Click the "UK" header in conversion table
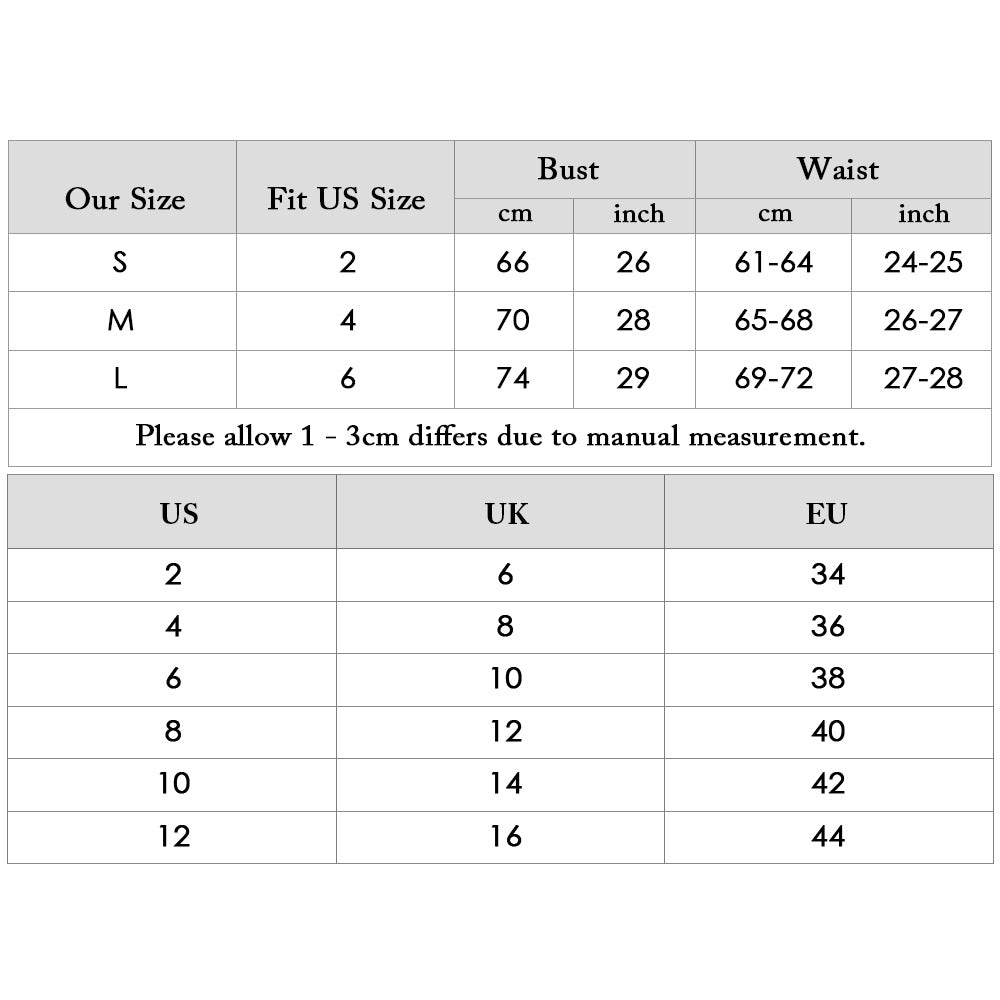 [x=506, y=514]
